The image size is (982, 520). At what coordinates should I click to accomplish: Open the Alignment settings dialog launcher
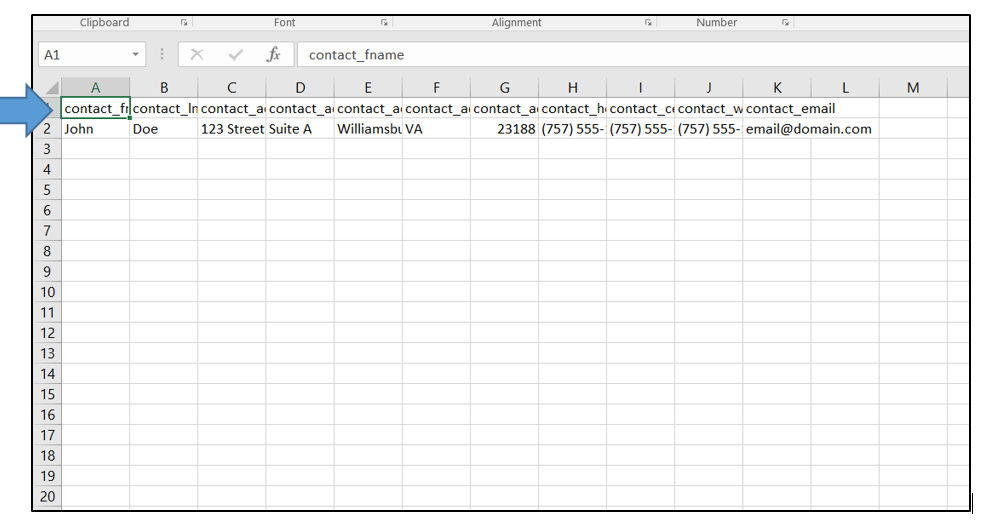tap(649, 22)
